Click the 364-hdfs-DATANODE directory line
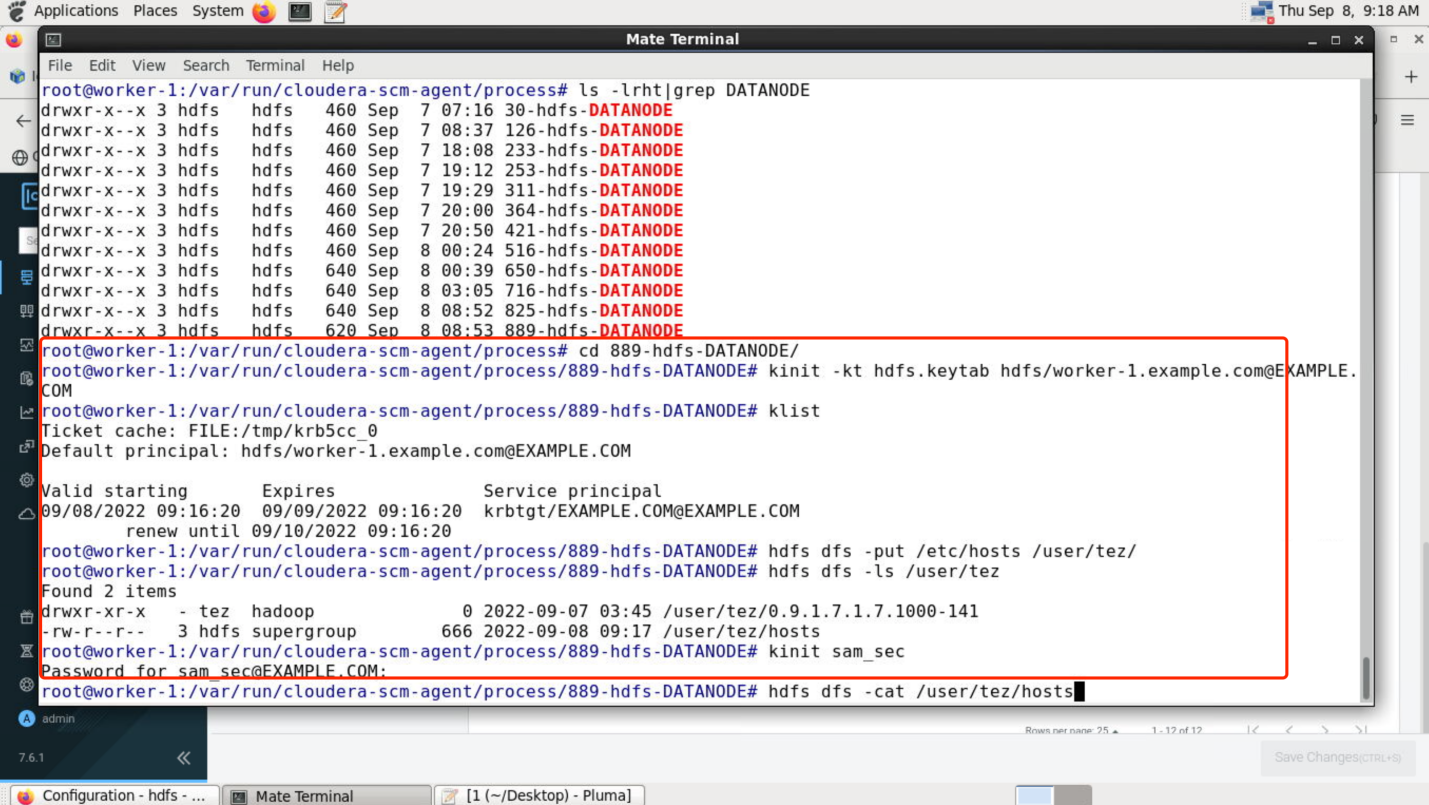 tap(361, 210)
